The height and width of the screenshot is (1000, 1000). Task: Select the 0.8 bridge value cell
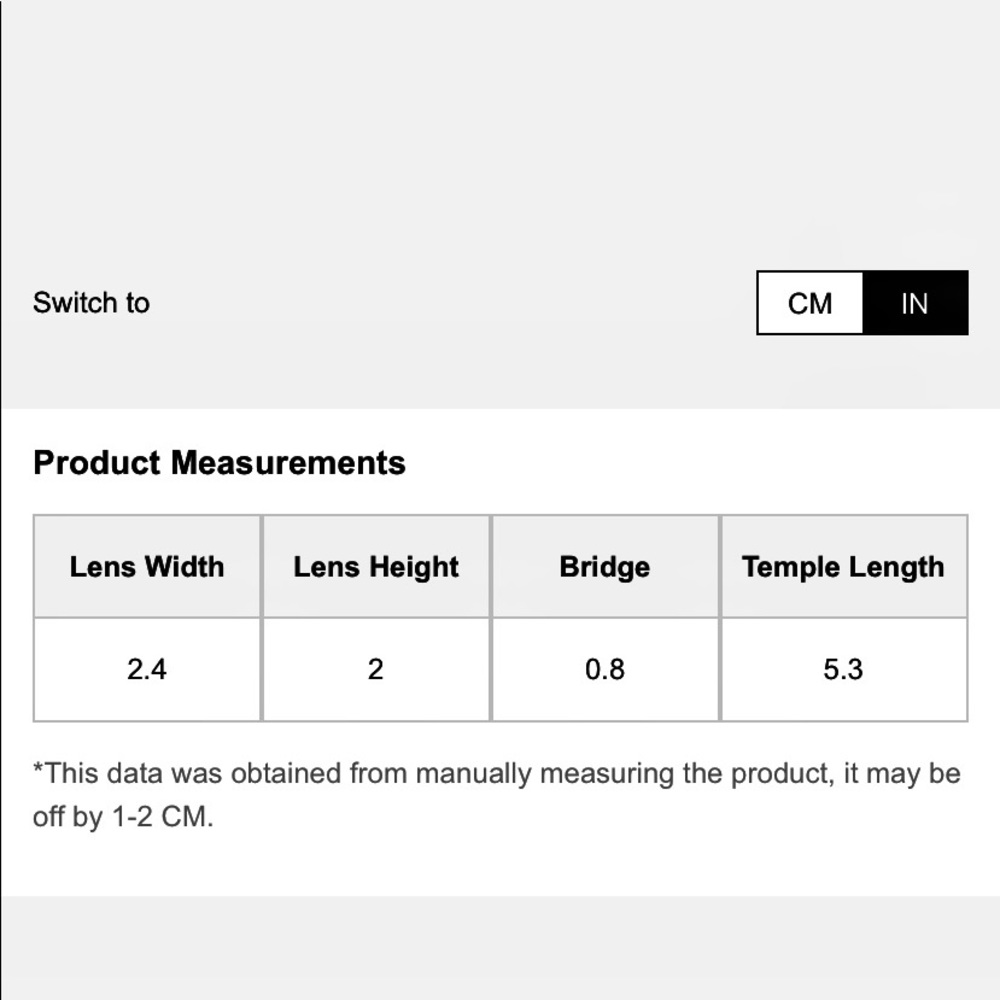[604, 669]
